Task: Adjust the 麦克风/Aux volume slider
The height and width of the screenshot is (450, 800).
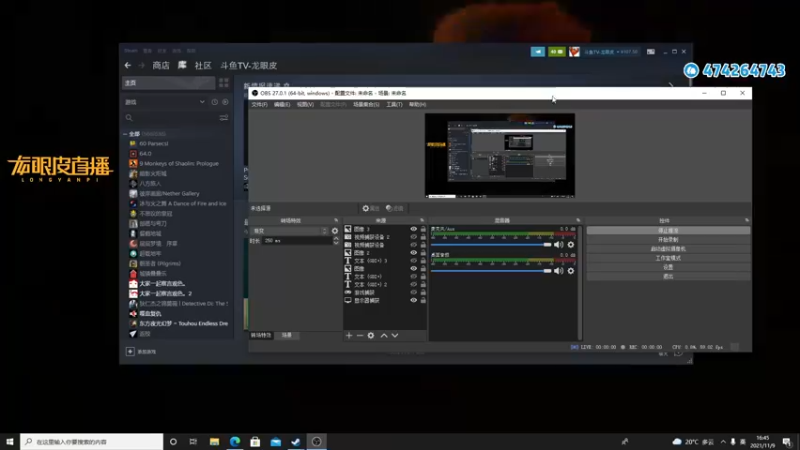Action: (x=491, y=245)
